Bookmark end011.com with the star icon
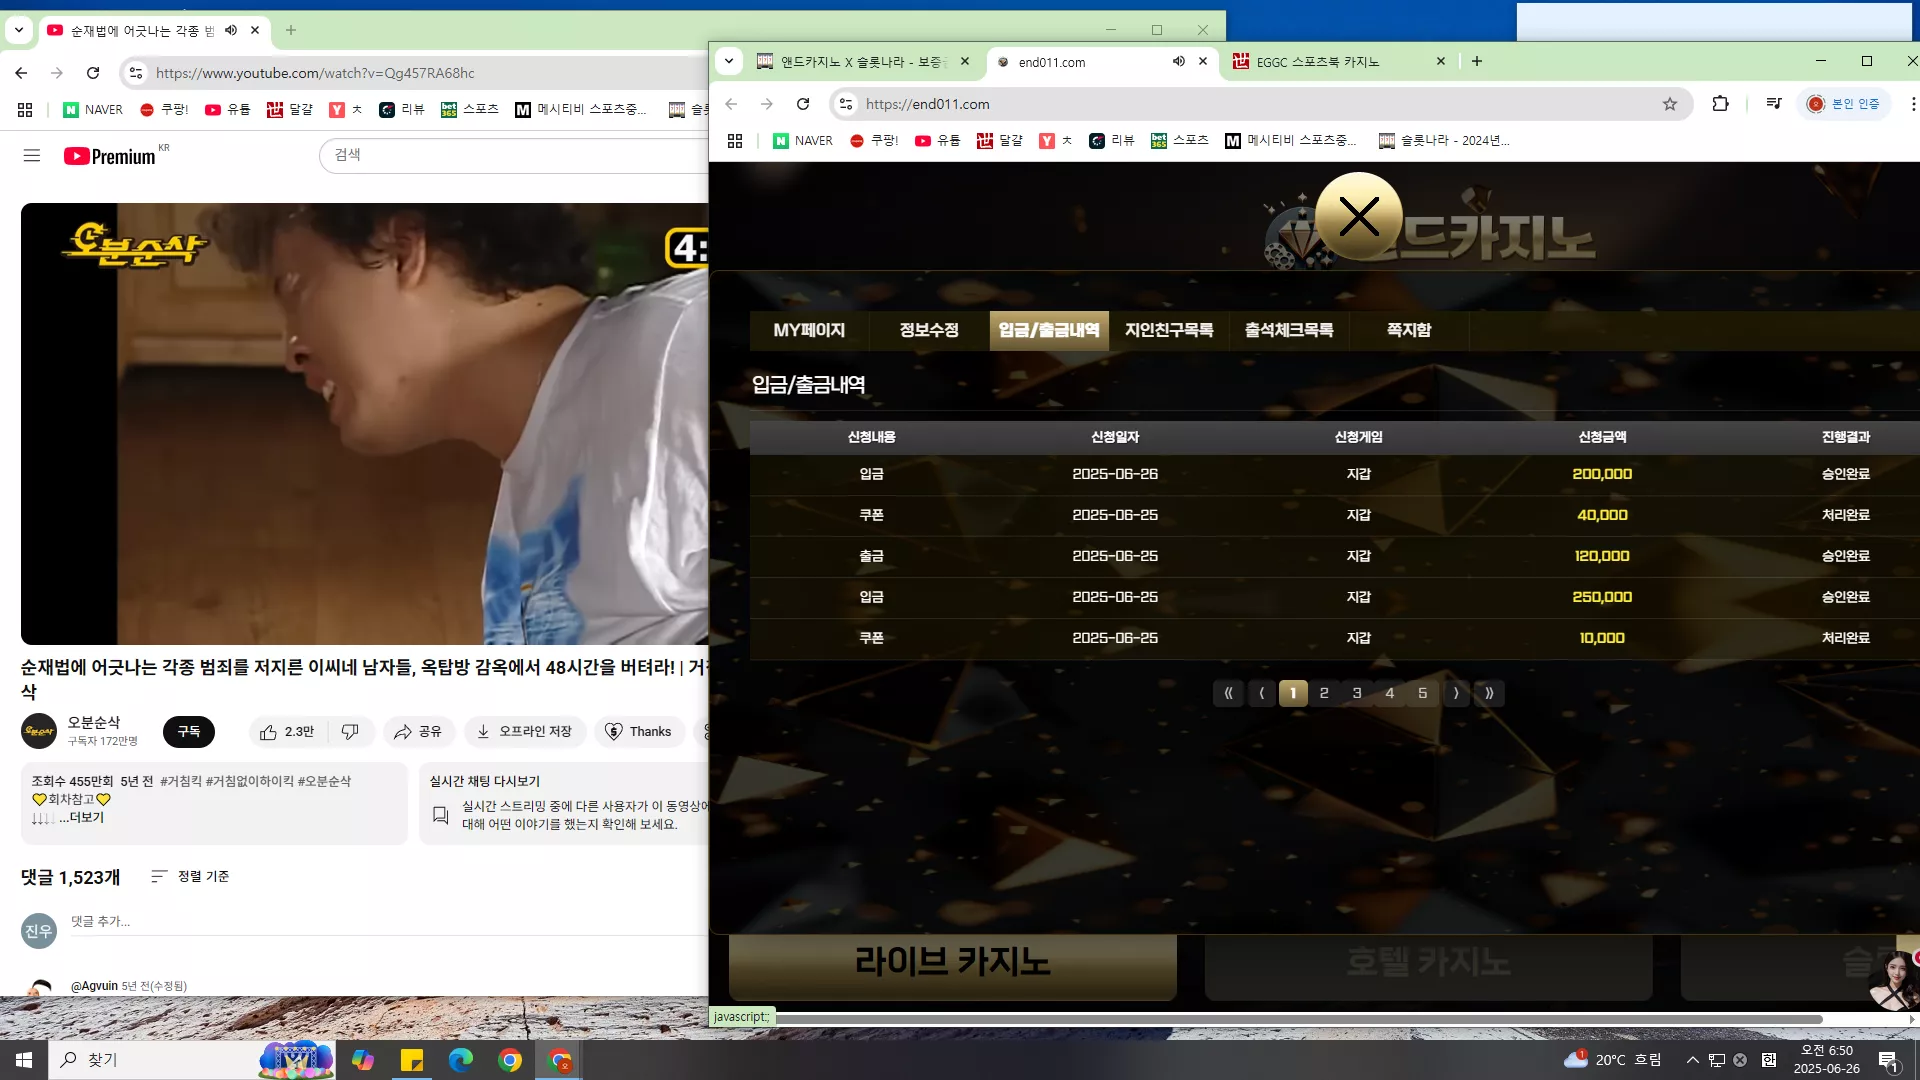 click(1670, 104)
